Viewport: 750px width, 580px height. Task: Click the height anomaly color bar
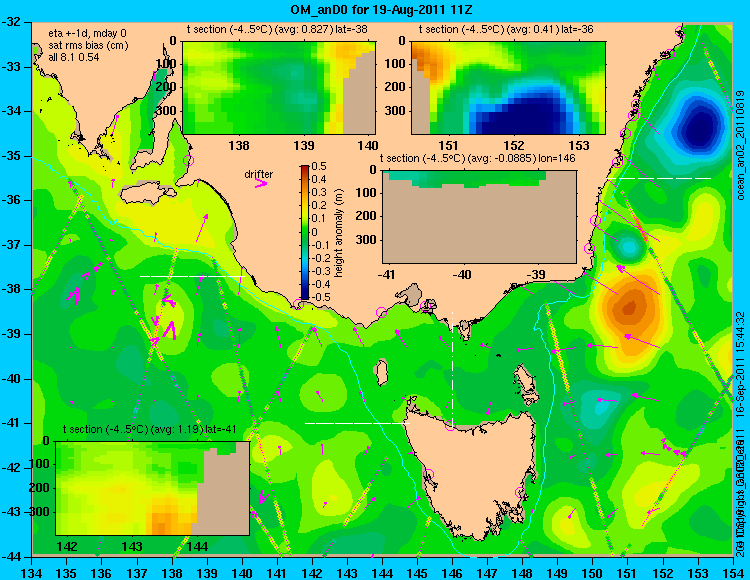point(305,232)
